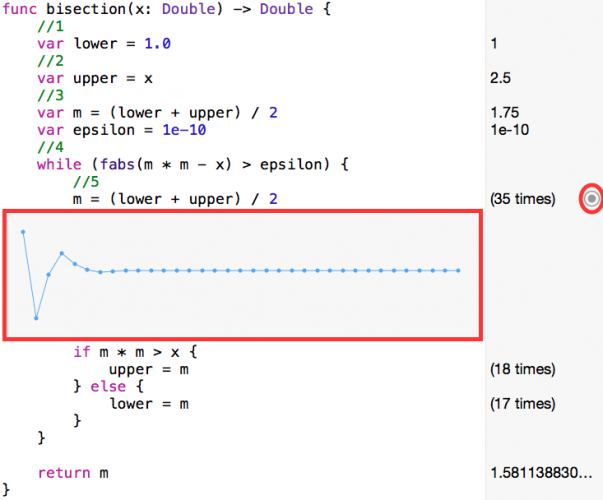Place cursor on "var epsilon = 1e-10" code line
This screenshot has width=603, height=500.
pos(122,130)
